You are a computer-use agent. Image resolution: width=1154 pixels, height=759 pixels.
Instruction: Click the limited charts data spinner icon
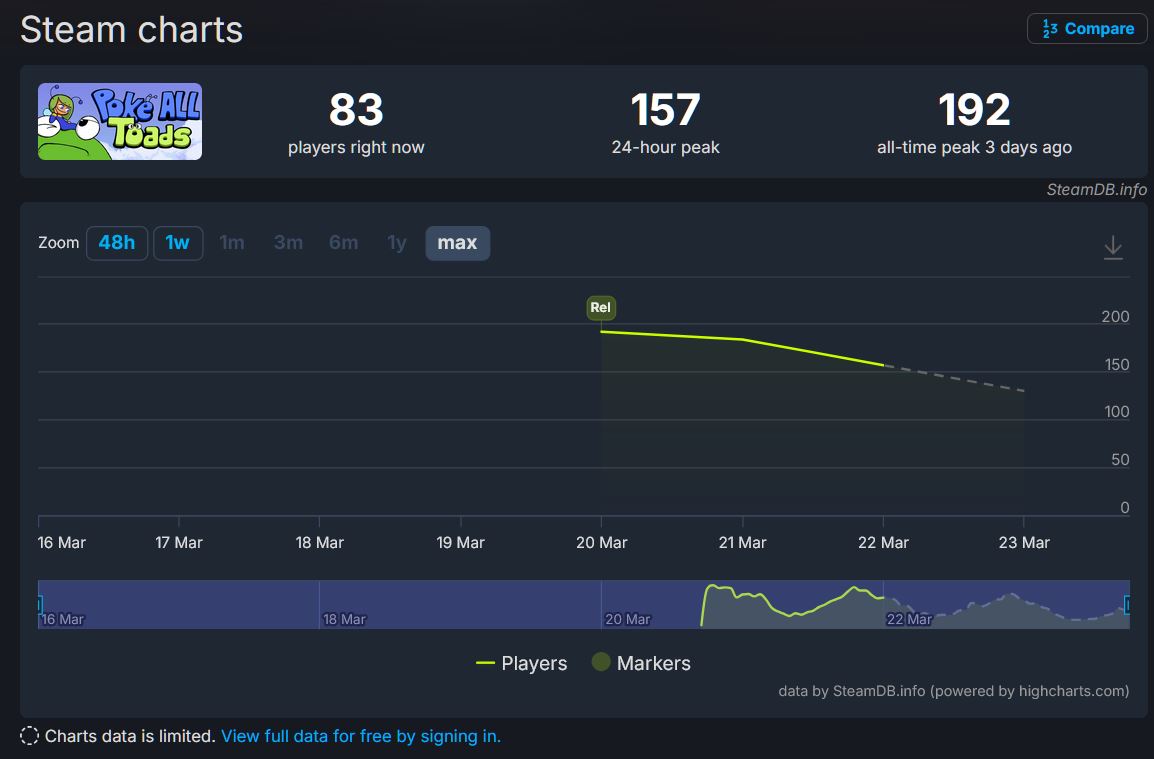[x=29, y=736]
